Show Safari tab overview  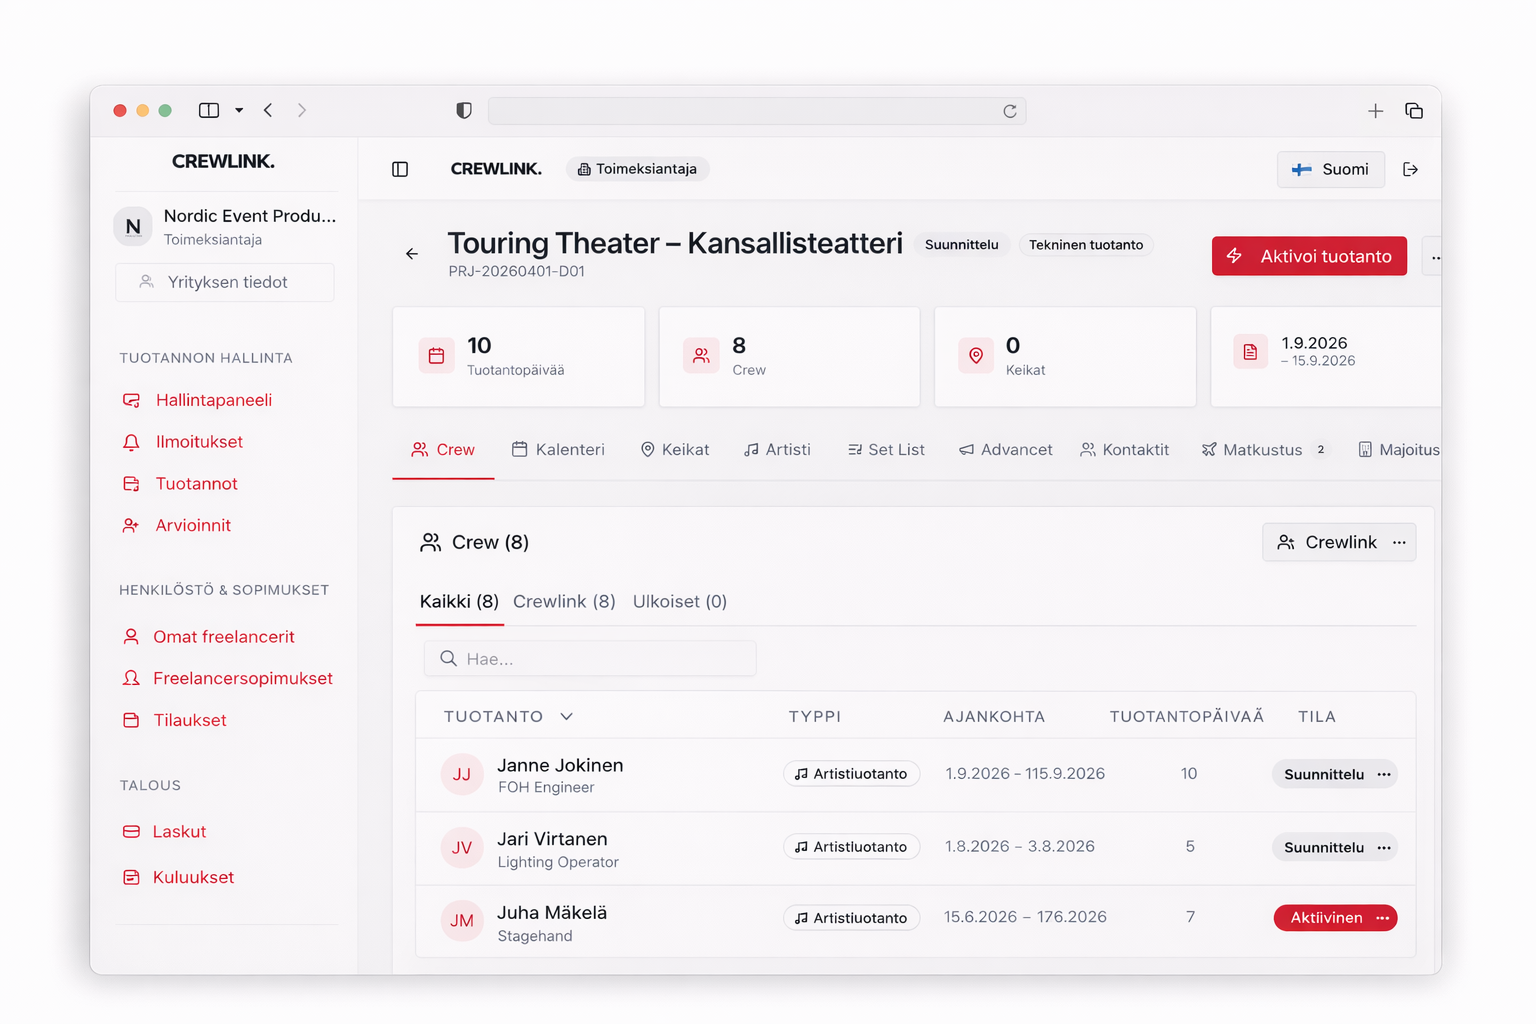pos(1414,111)
